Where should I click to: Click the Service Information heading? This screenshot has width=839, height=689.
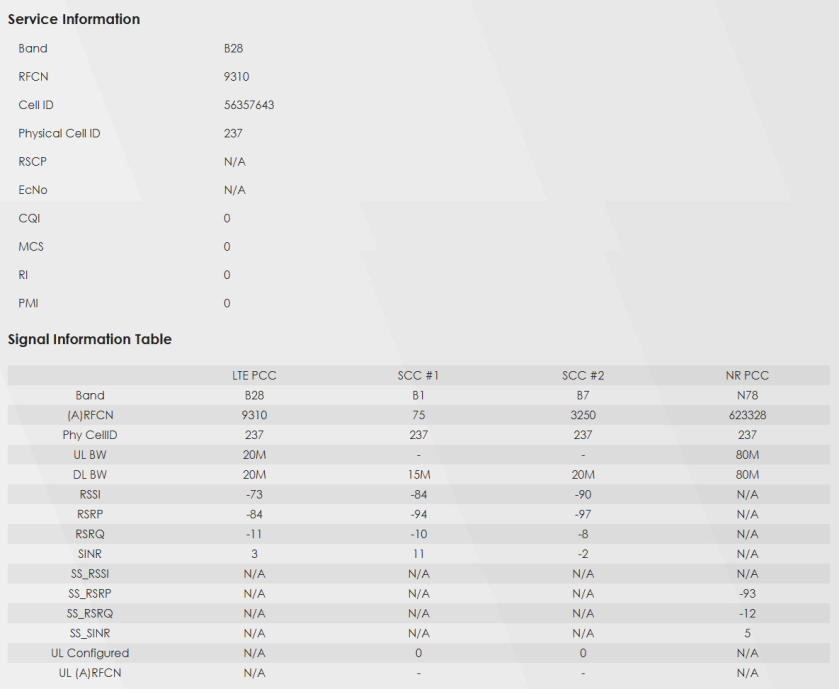pos(74,19)
